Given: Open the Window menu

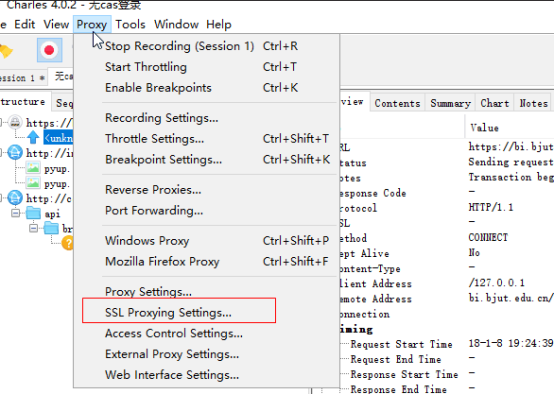Looking at the screenshot, I should (x=176, y=24).
